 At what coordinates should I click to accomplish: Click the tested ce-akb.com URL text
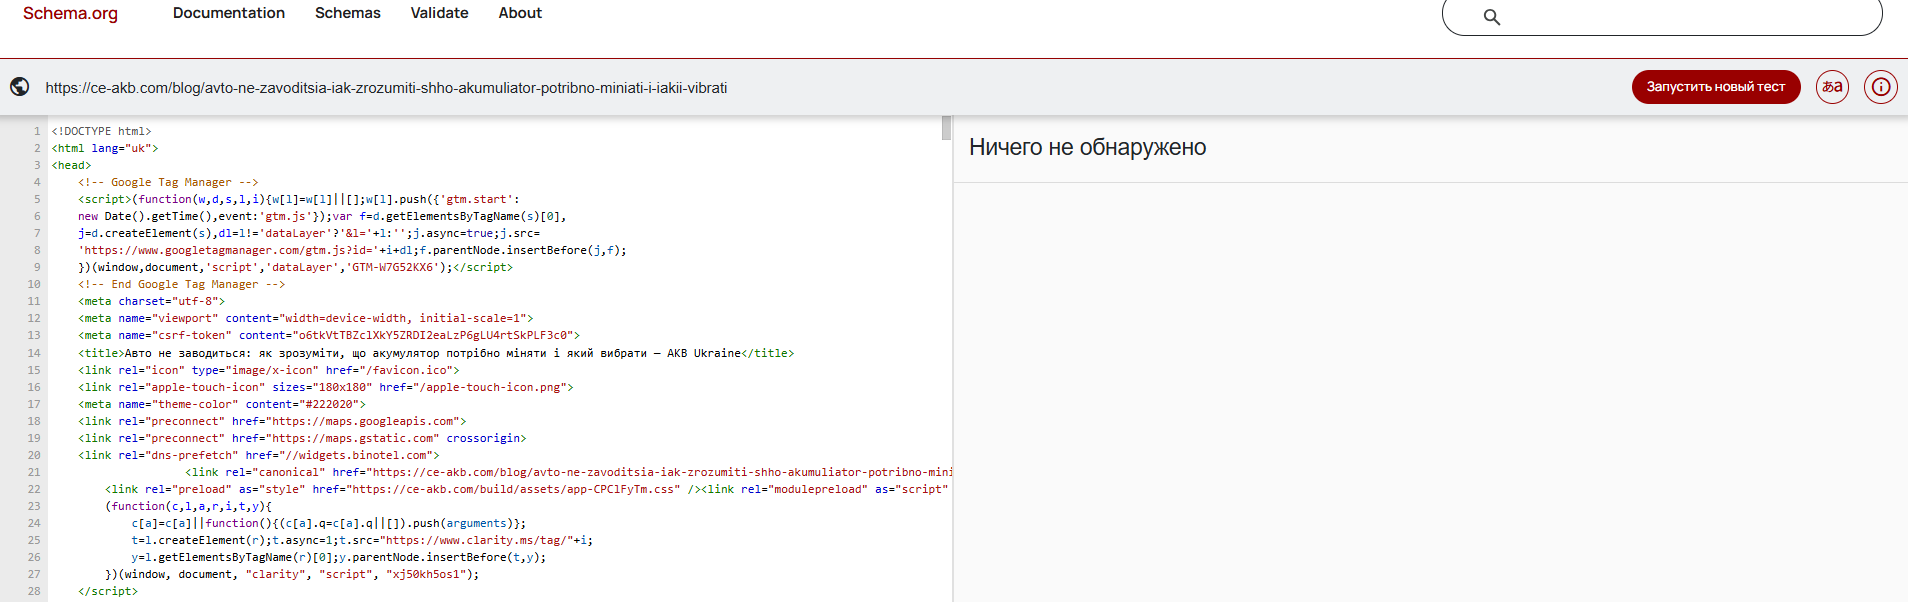386,88
